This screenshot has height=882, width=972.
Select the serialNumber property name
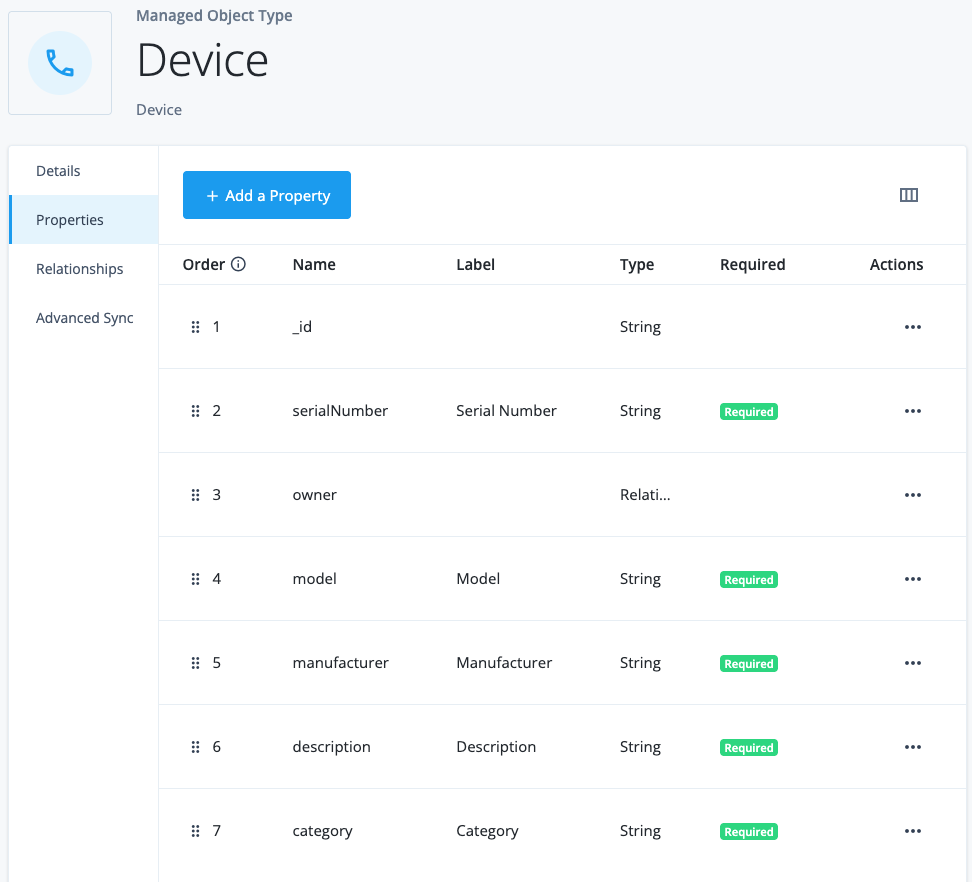click(340, 411)
